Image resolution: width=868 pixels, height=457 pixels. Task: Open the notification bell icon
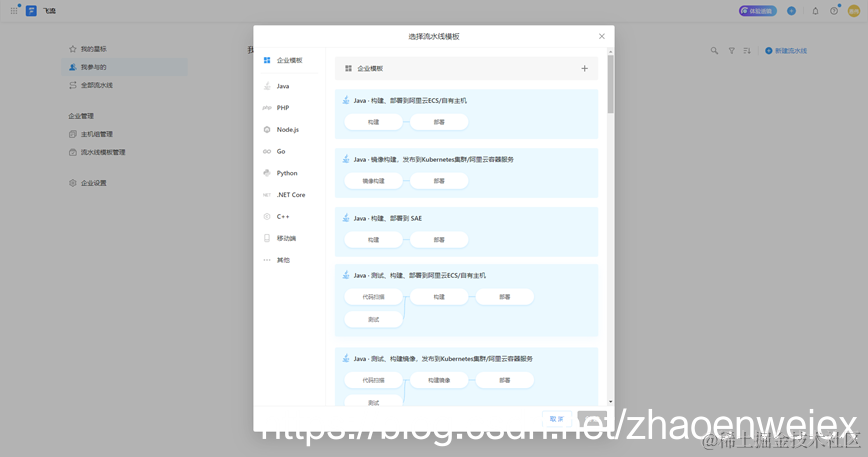pyautogui.click(x=815, y=11)
